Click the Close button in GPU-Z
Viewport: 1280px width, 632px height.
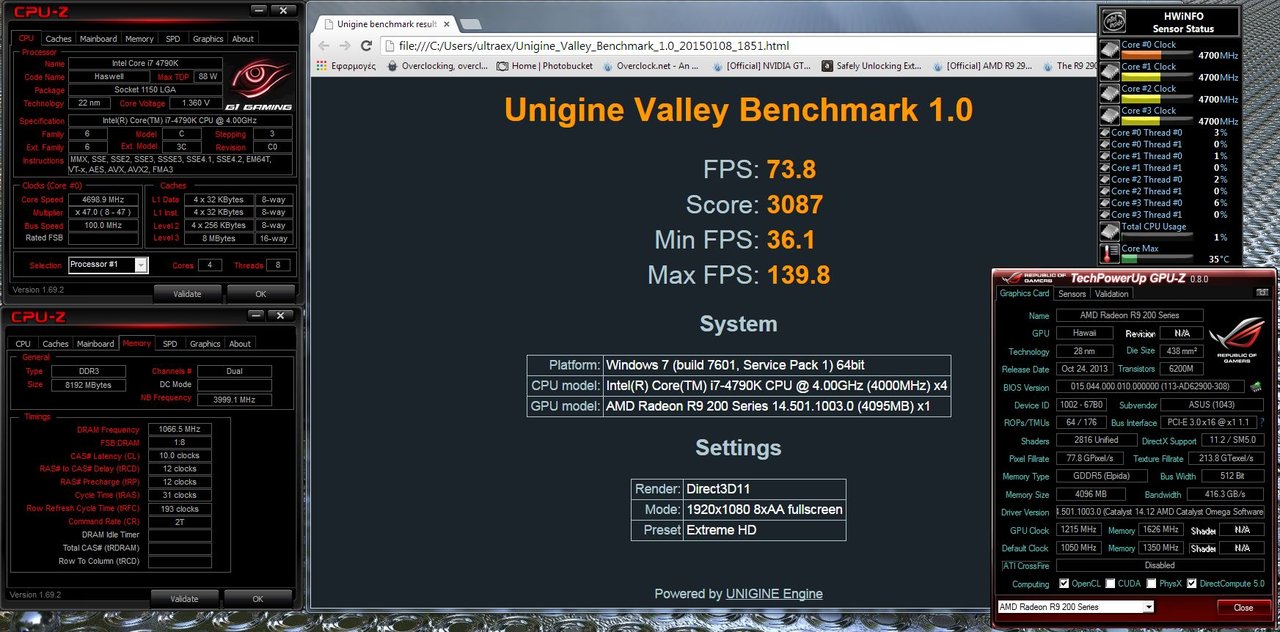(1243, 607)
